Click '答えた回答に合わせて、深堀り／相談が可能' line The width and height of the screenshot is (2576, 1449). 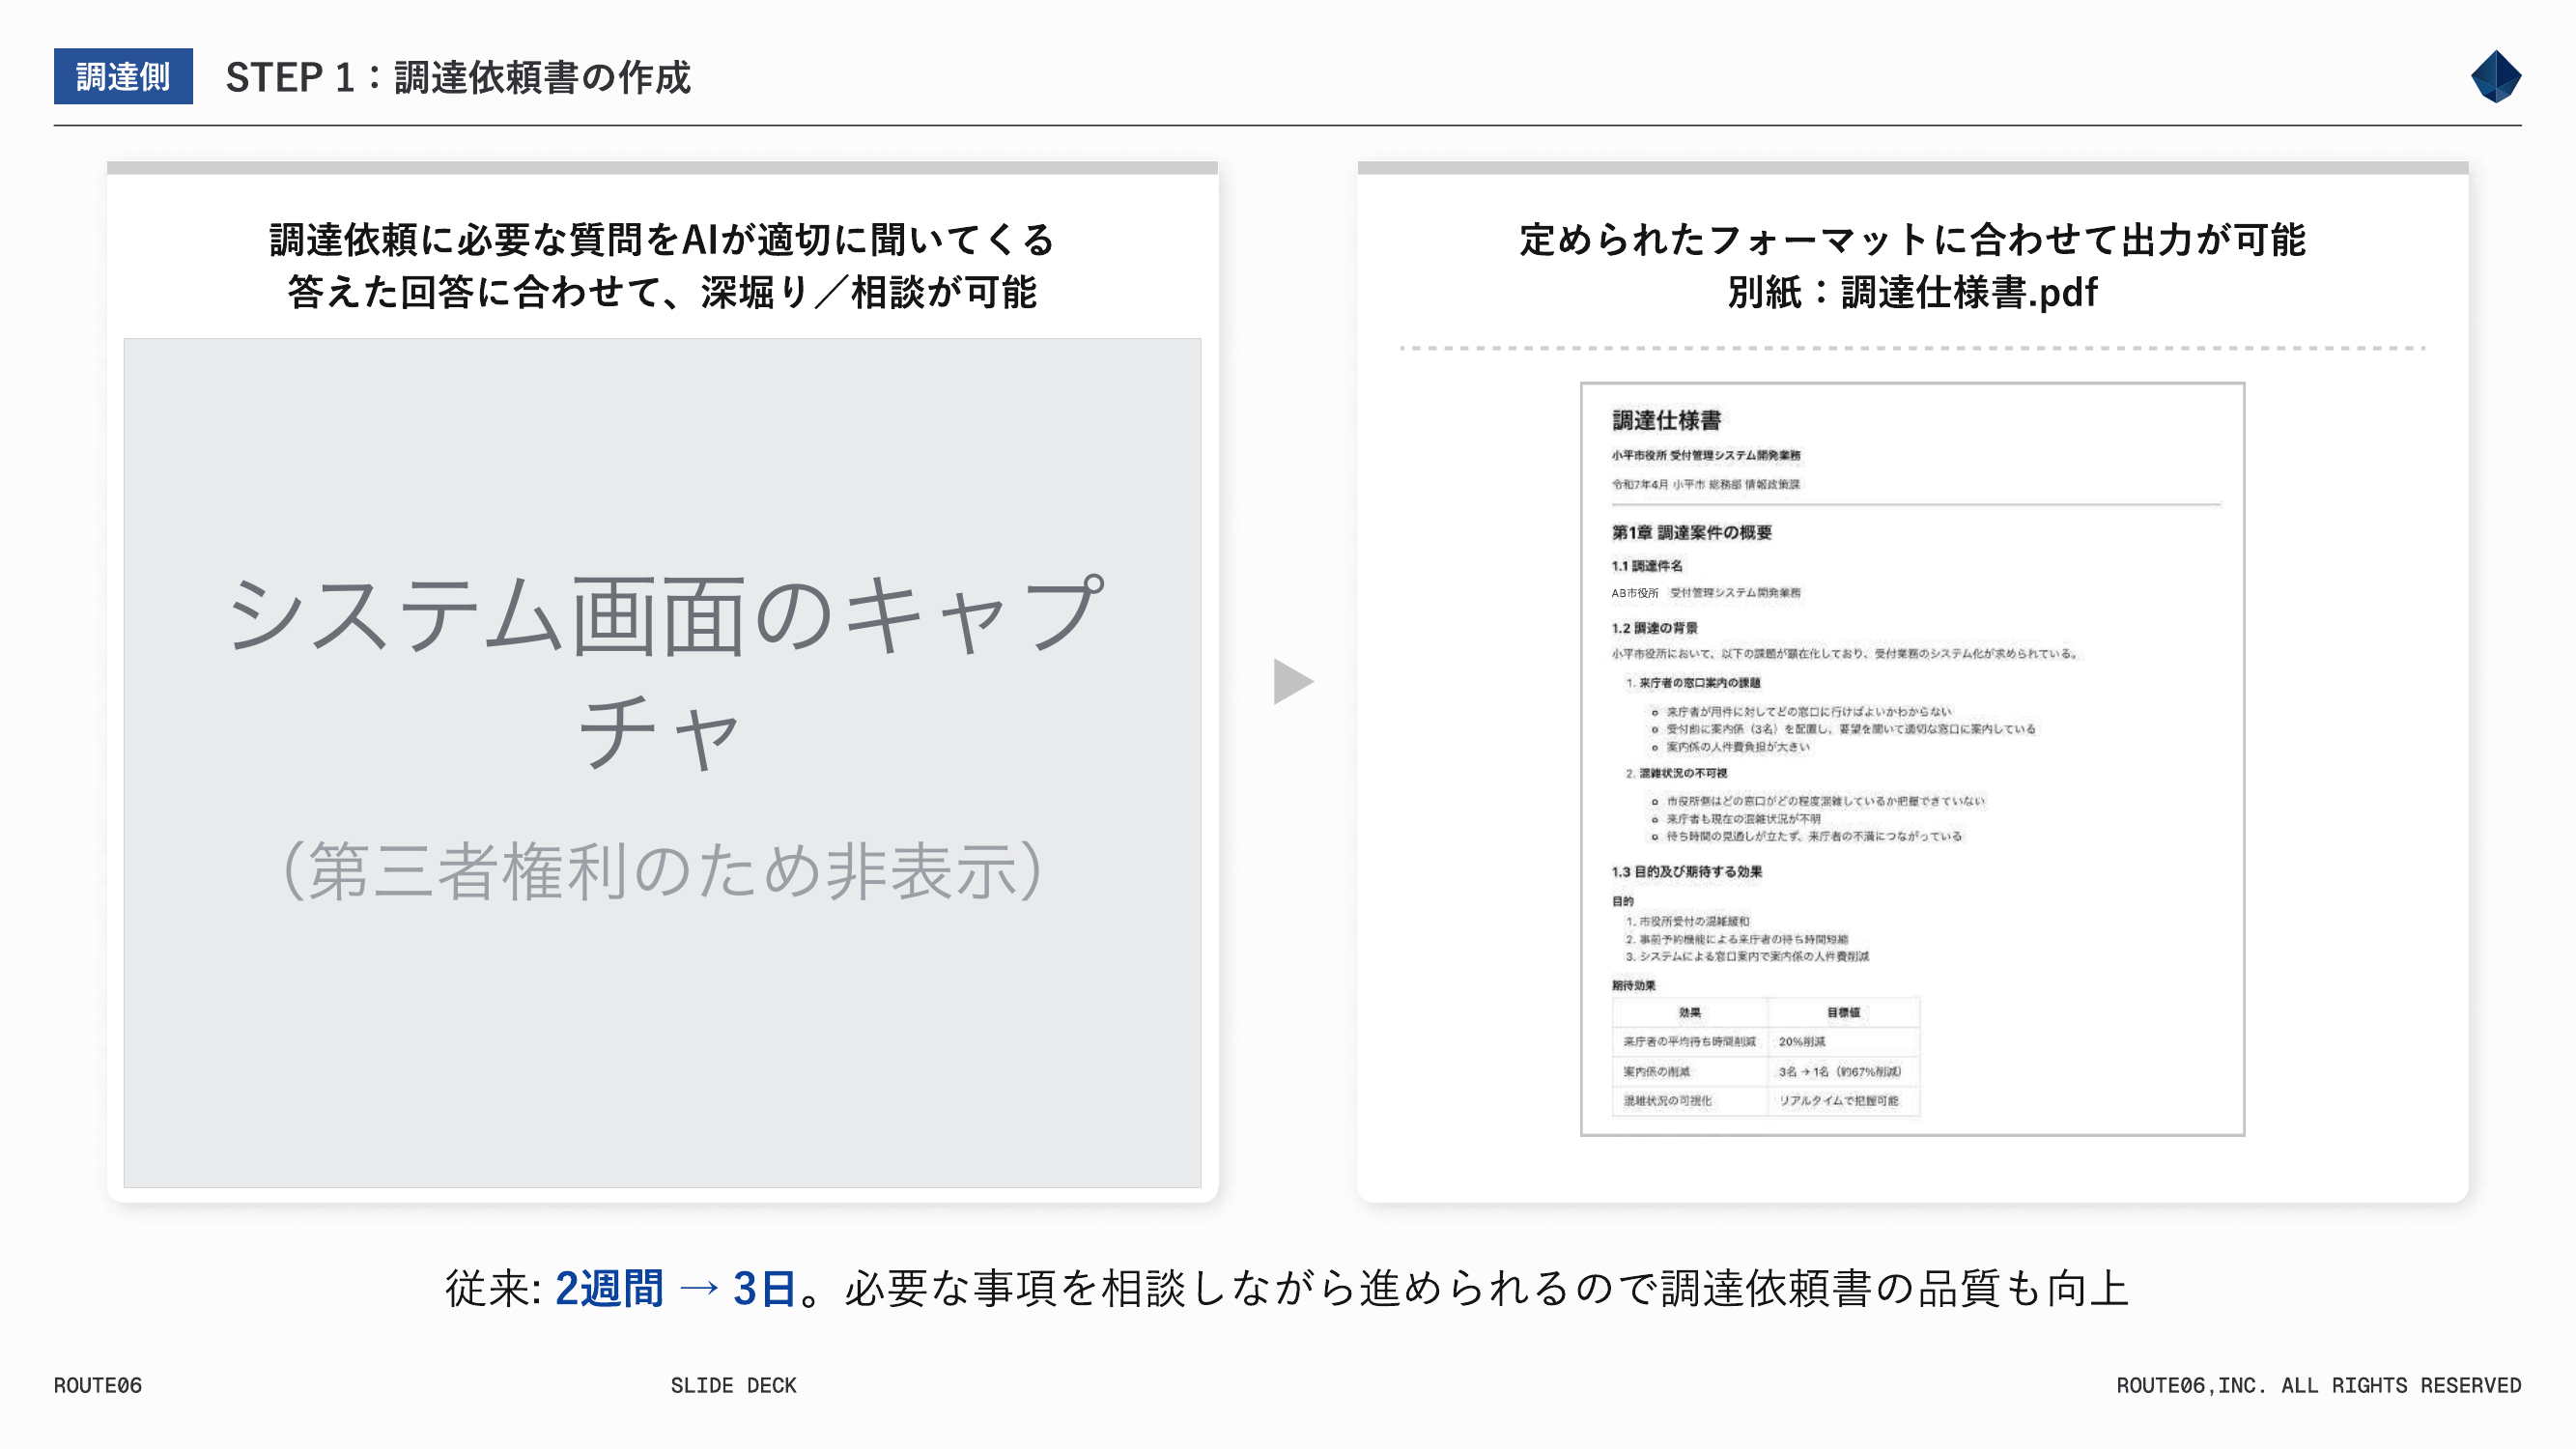[662, 292]
